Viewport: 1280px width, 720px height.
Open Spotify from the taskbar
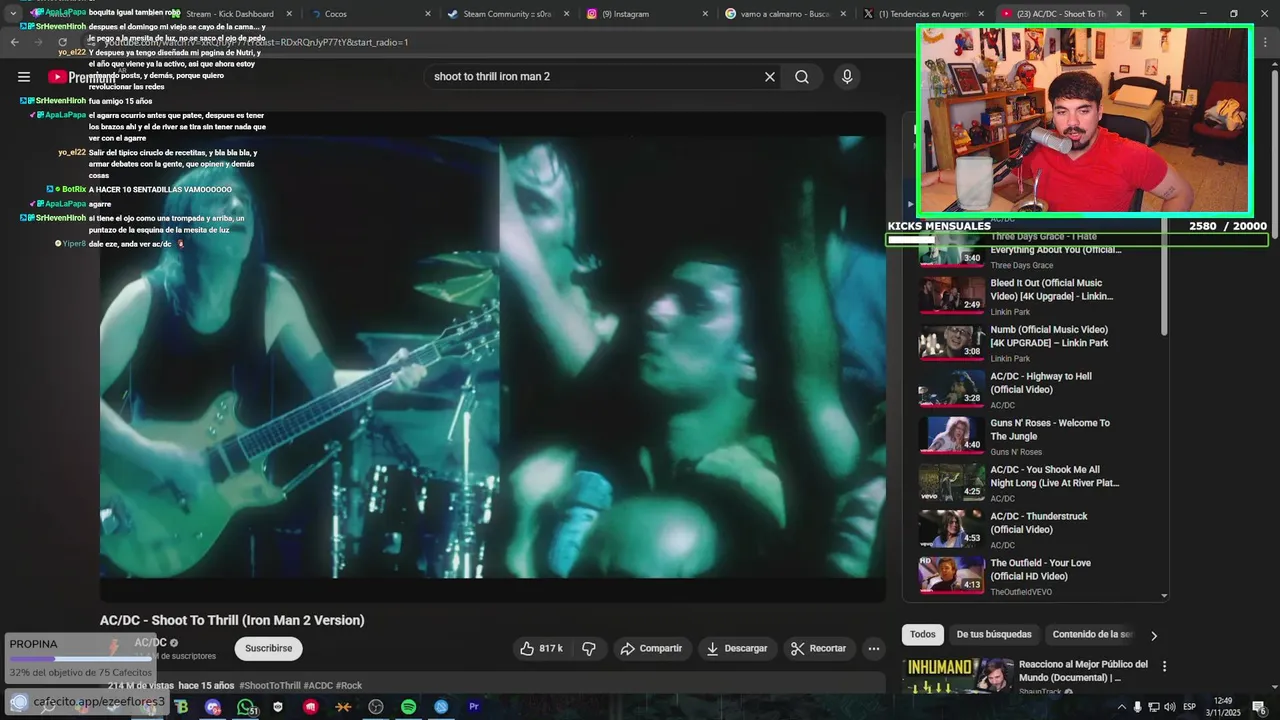pyautogui.click(x=409, y=707)
